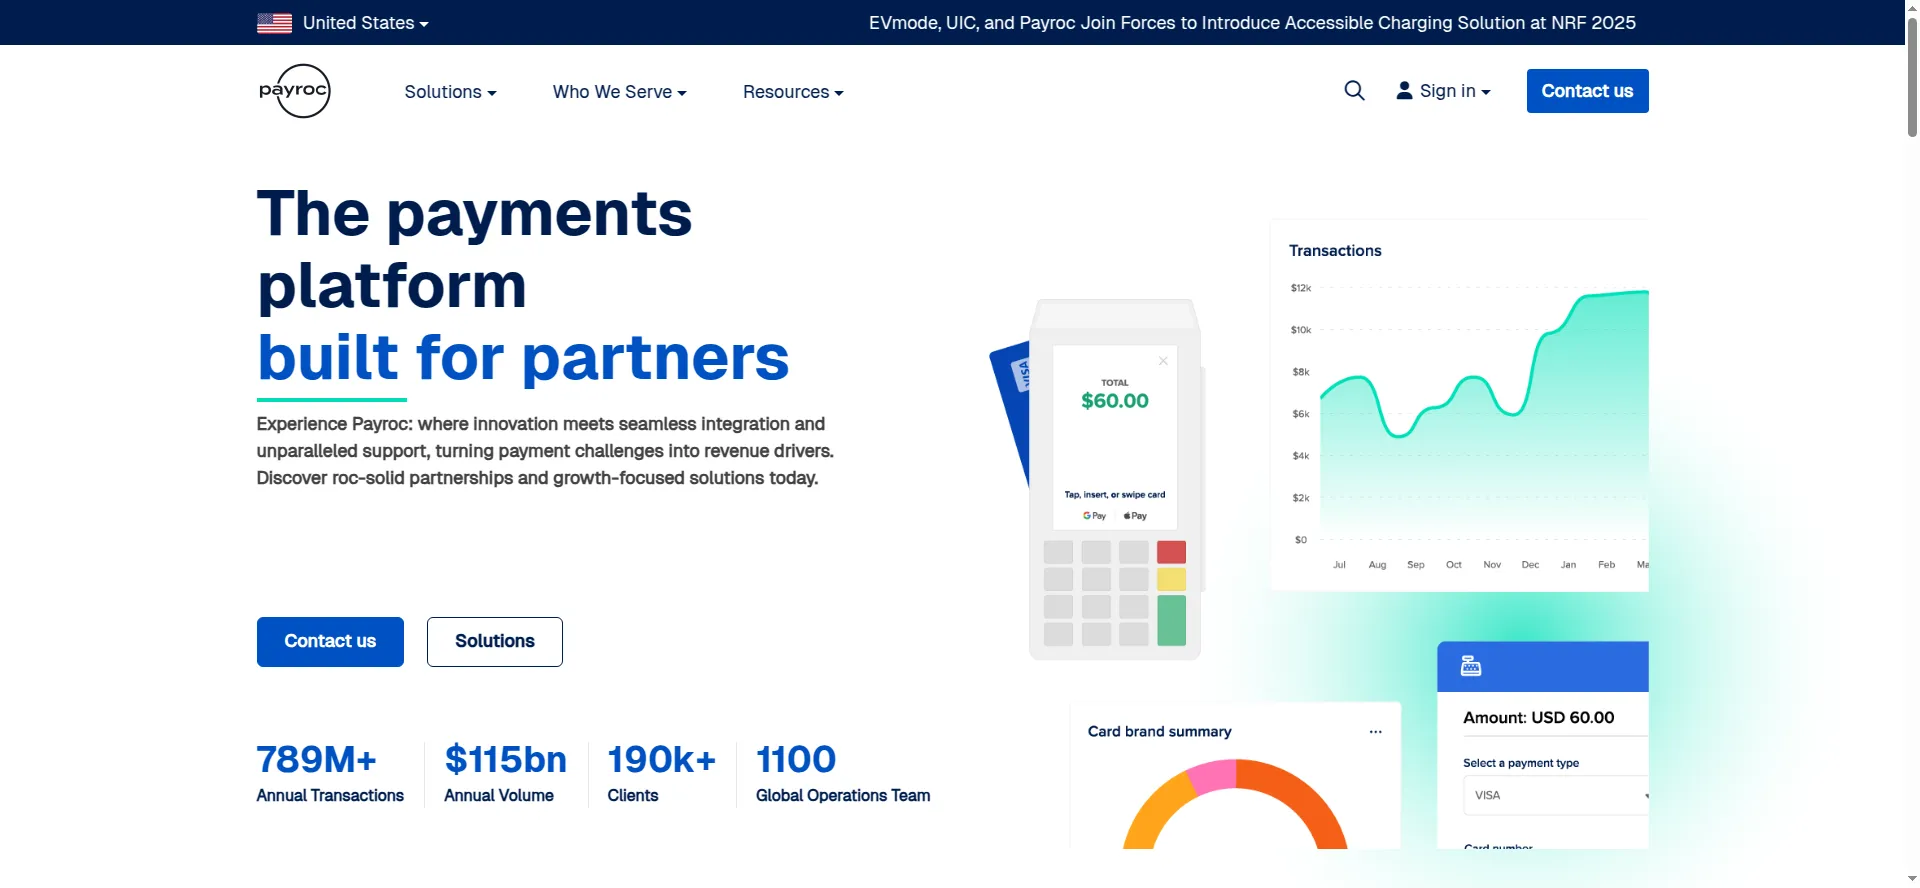This screenshot has width=1920, height=888.
Task: Click the page's vertical scrollbar
Action: click(x=1911, y=80)
